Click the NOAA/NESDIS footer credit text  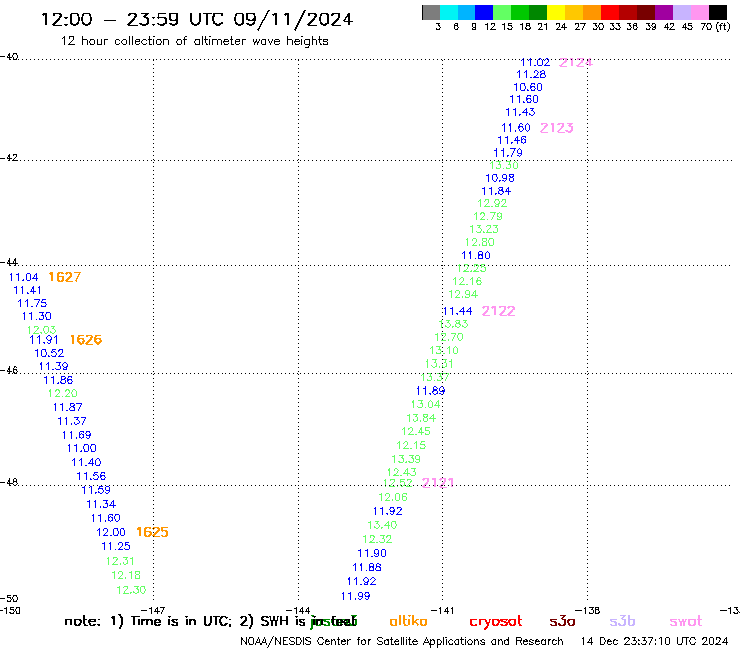[402, 642]
